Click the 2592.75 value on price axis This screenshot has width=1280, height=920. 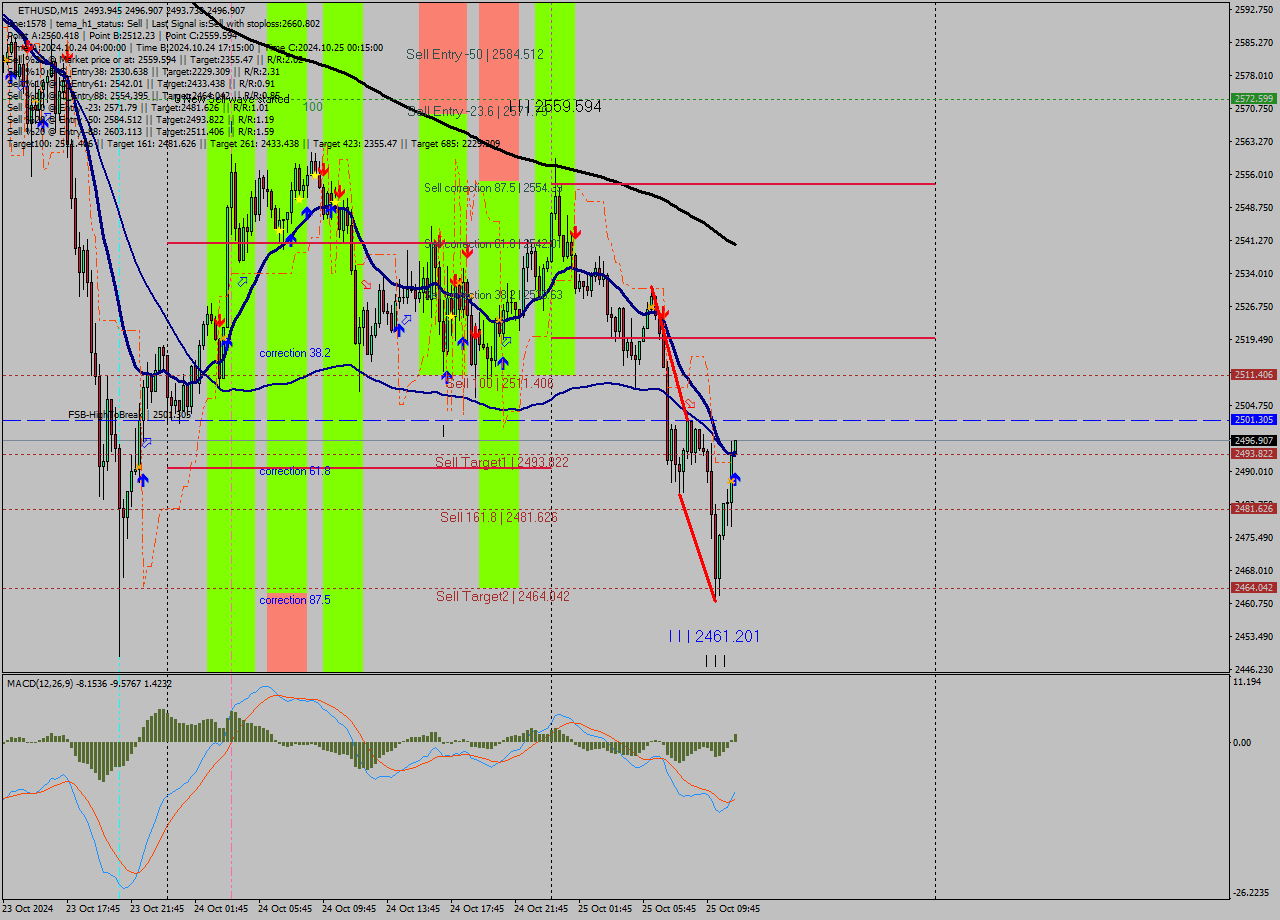point(1253,10)
